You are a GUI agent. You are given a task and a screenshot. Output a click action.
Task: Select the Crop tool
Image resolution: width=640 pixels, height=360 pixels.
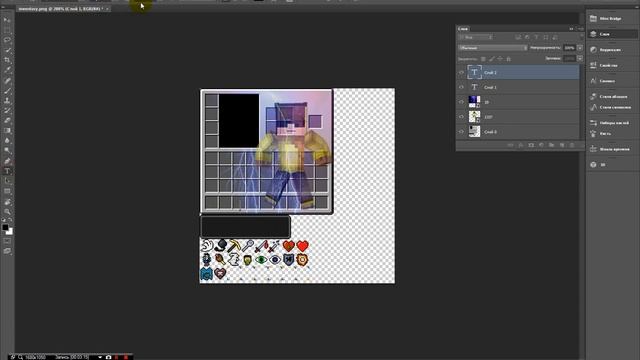click(7, 60)
